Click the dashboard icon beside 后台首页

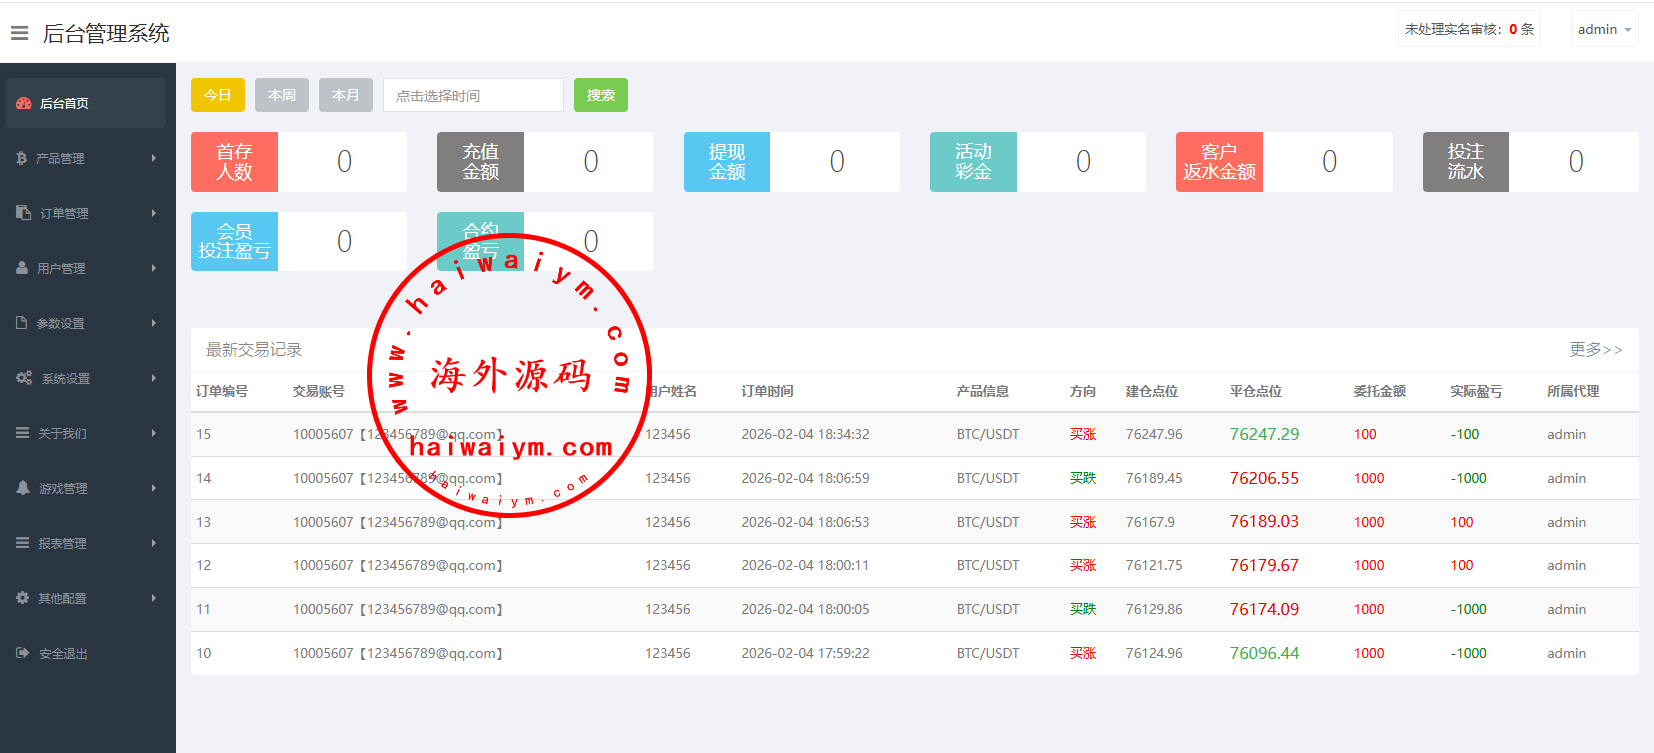24,103
